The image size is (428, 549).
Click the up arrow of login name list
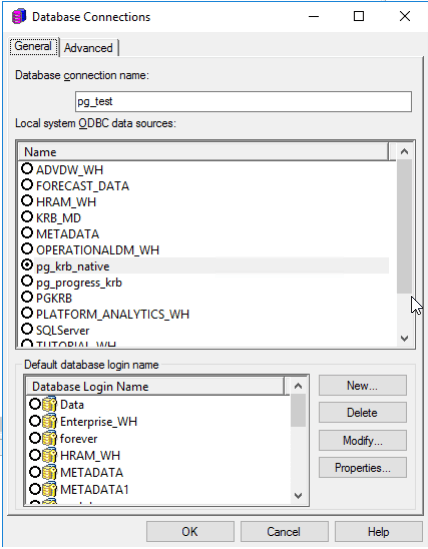pyautogui.click(x=298, y=386)
